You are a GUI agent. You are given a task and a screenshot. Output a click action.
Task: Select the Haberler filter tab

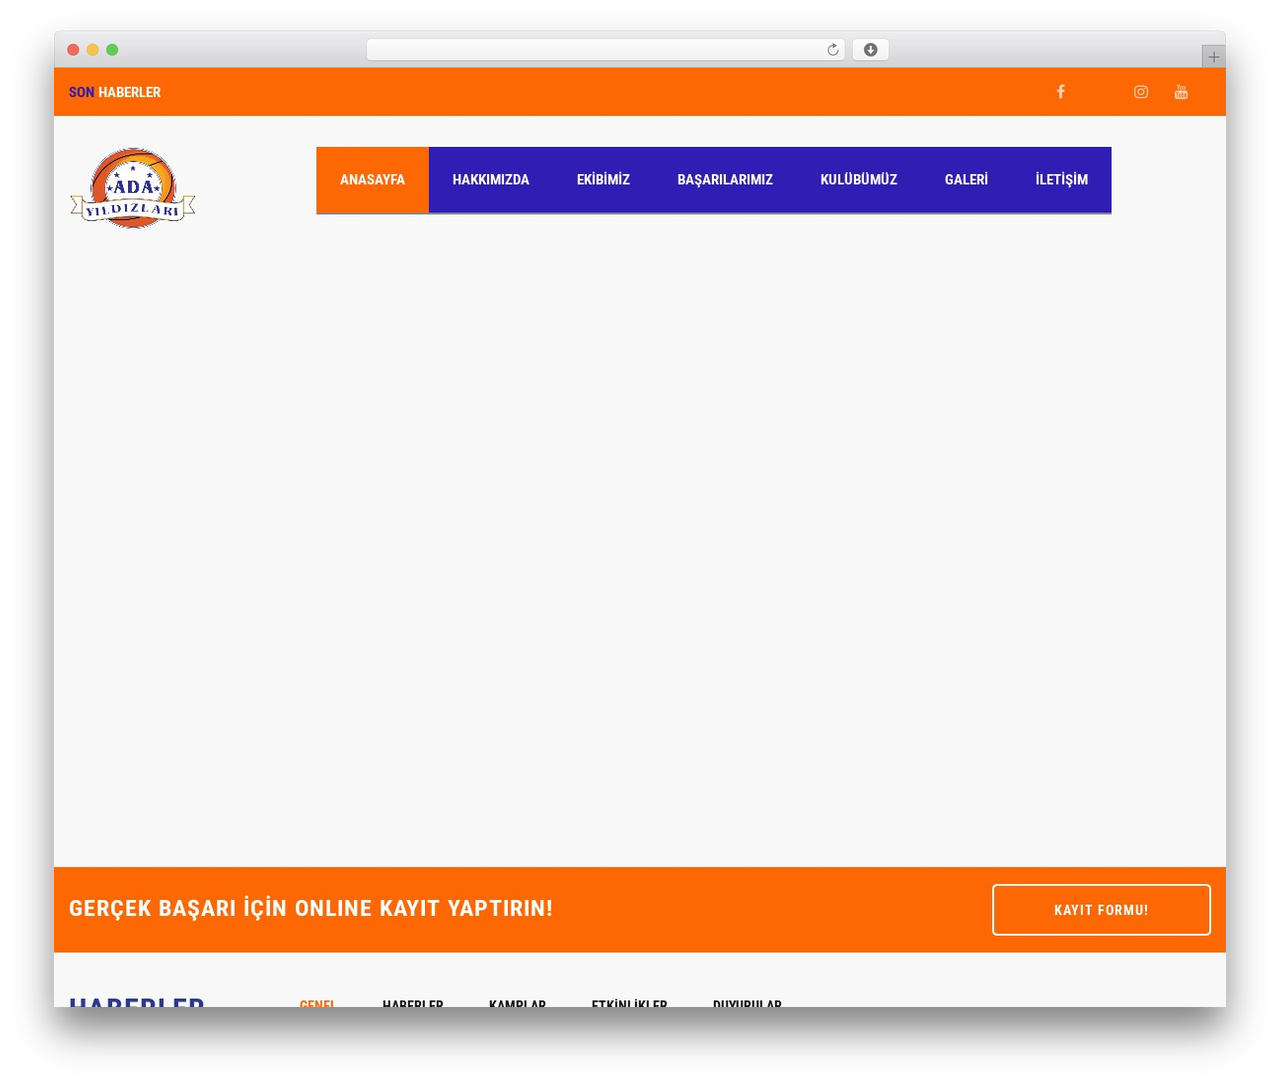coord(412,1003)
